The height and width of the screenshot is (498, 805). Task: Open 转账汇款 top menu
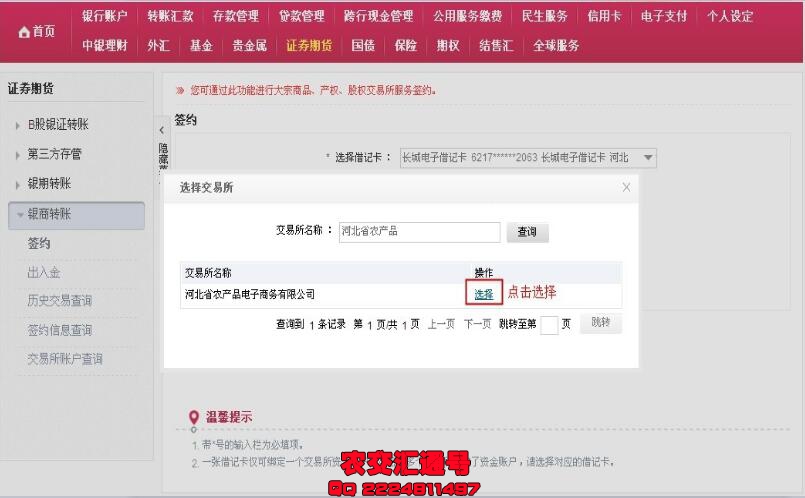coord(170,16)
